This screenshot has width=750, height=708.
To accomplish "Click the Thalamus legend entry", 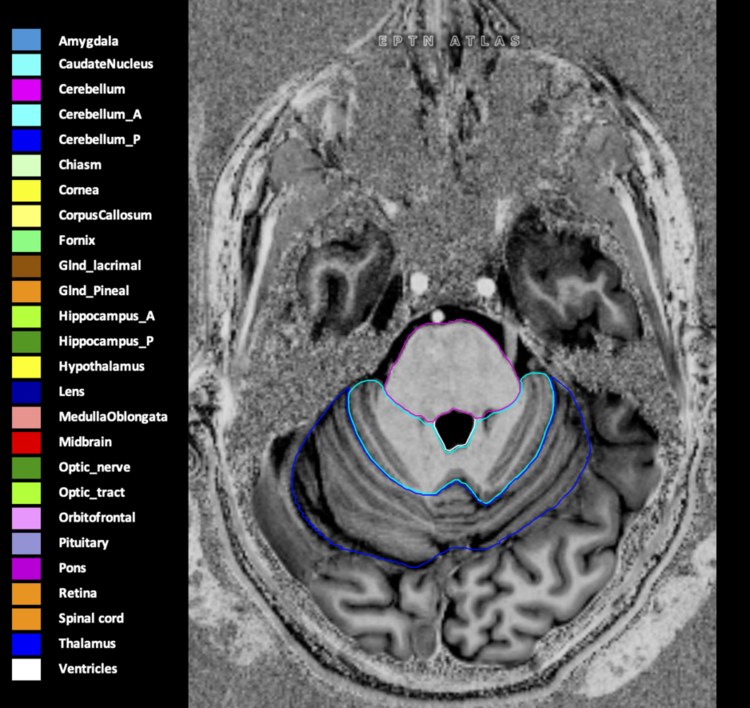I will click(87, 644).
